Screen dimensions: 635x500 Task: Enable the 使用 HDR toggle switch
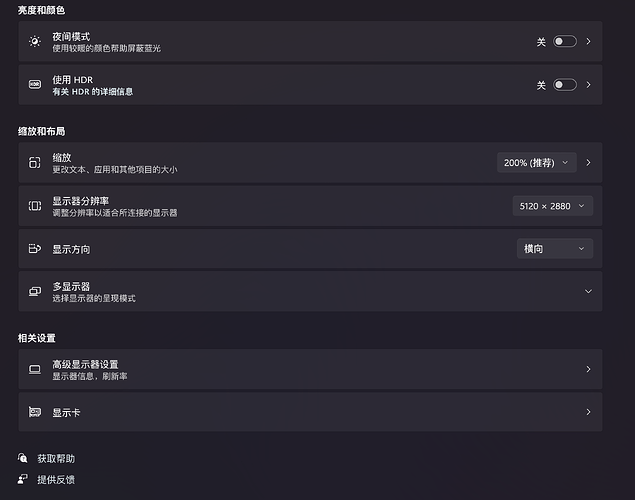tap(564, 85)
